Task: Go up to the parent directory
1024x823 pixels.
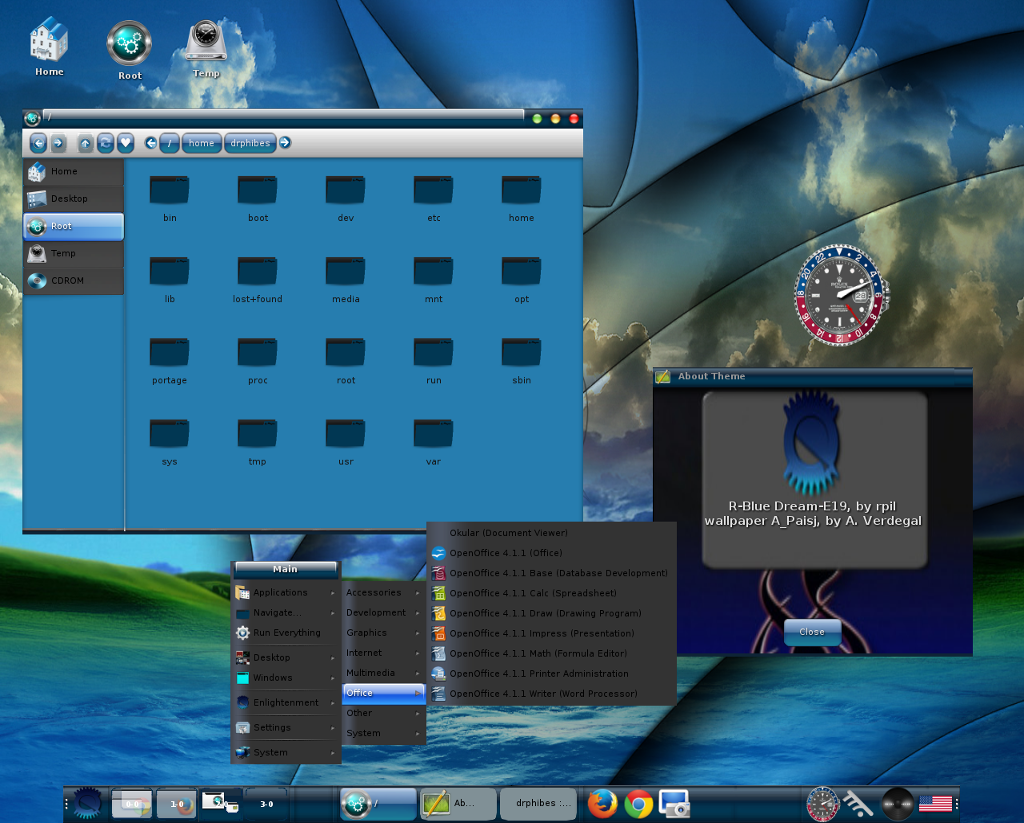Action: click(x=85, y=143)
